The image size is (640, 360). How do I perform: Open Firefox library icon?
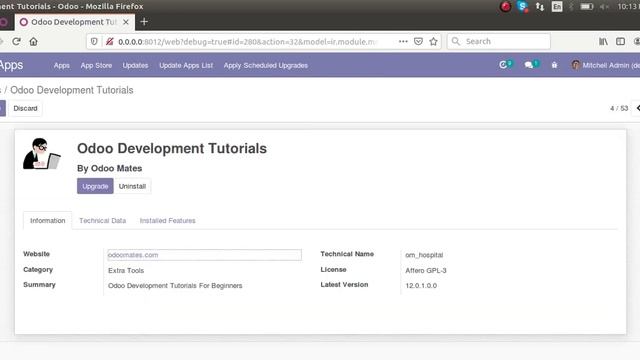603,42
